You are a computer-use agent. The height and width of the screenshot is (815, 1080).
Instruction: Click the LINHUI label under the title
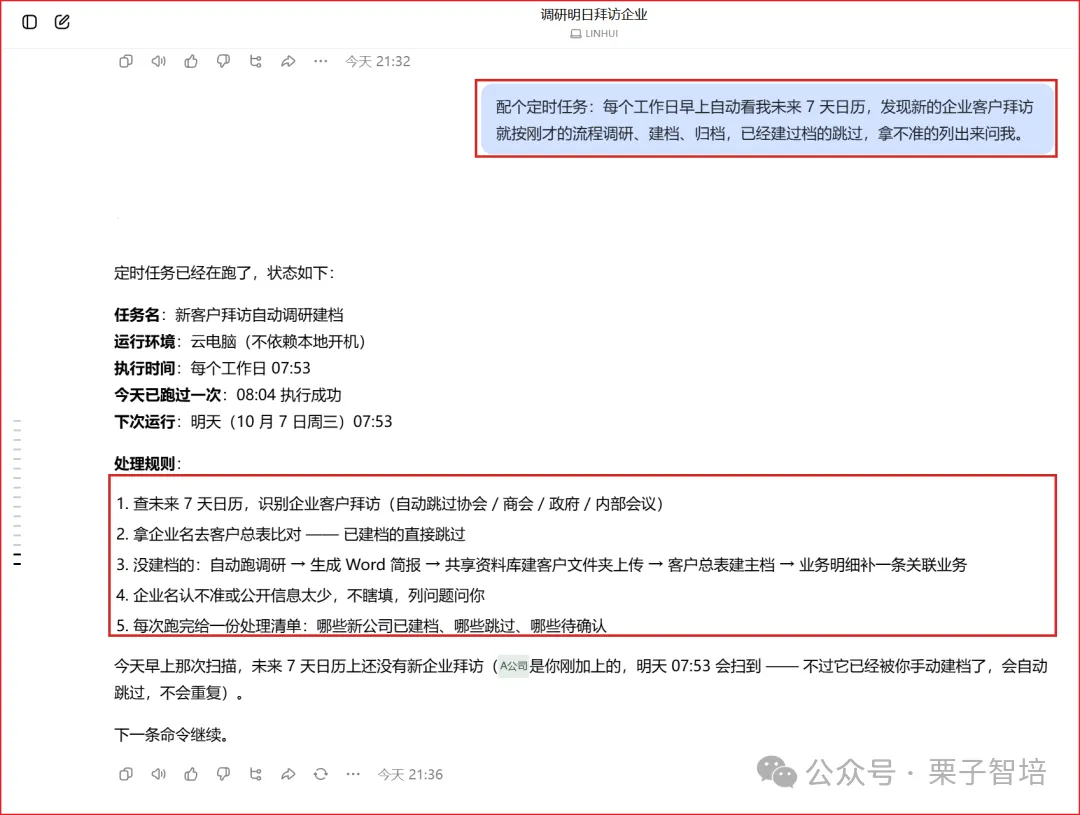601,34
